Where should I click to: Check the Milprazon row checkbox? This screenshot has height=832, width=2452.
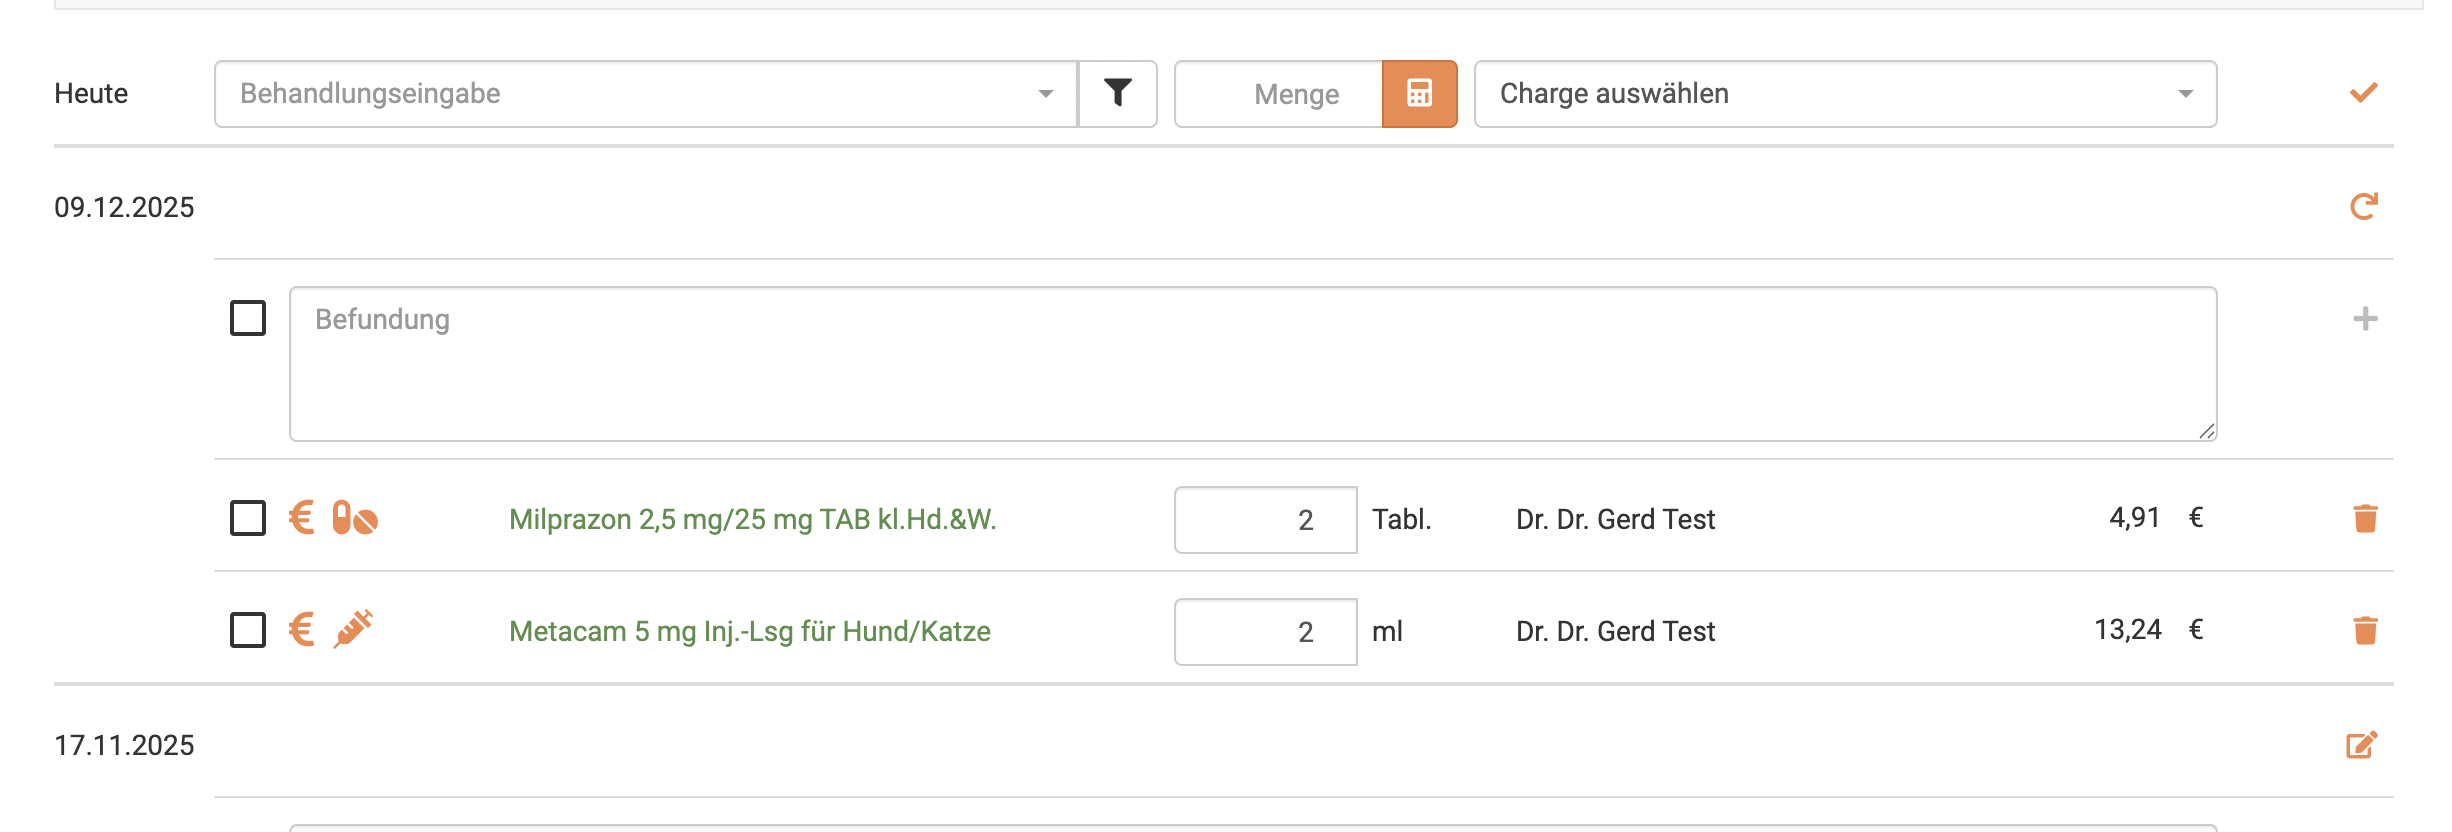pyautogui.click(x=248, y=518)
